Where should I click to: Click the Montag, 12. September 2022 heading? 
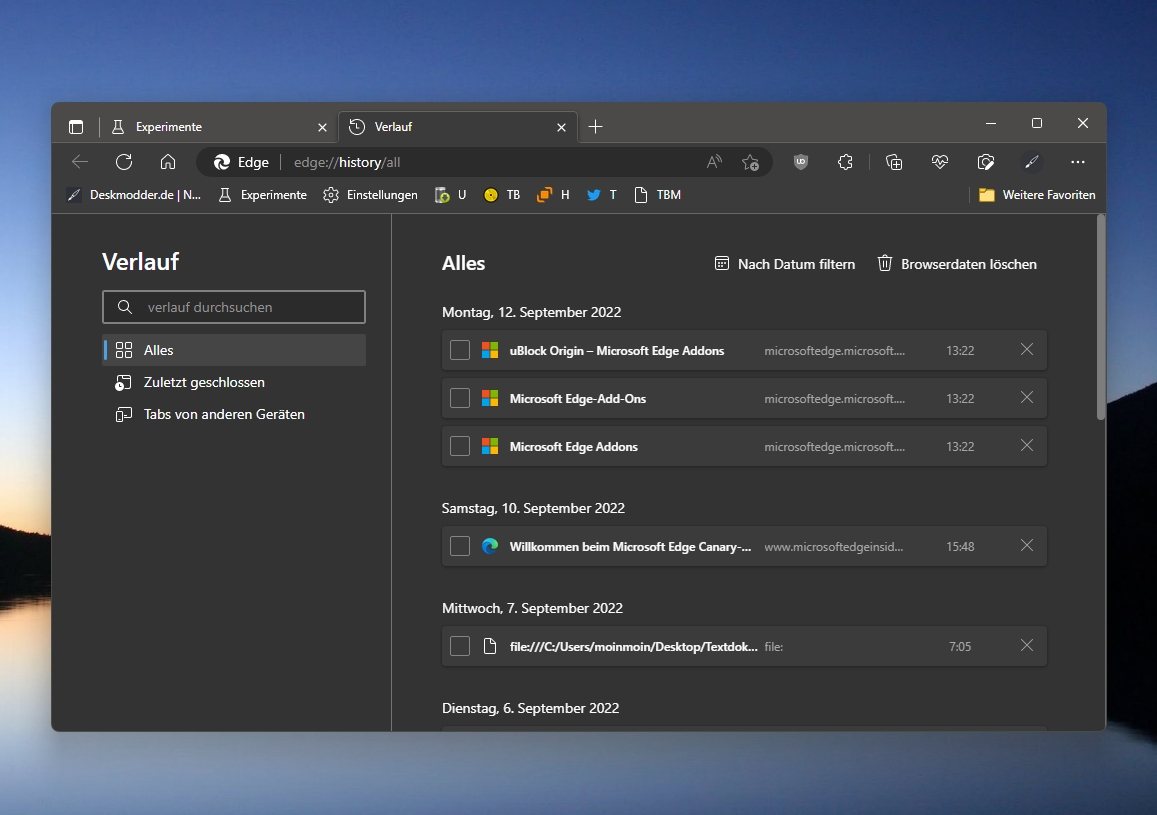(x=531, y=312)
